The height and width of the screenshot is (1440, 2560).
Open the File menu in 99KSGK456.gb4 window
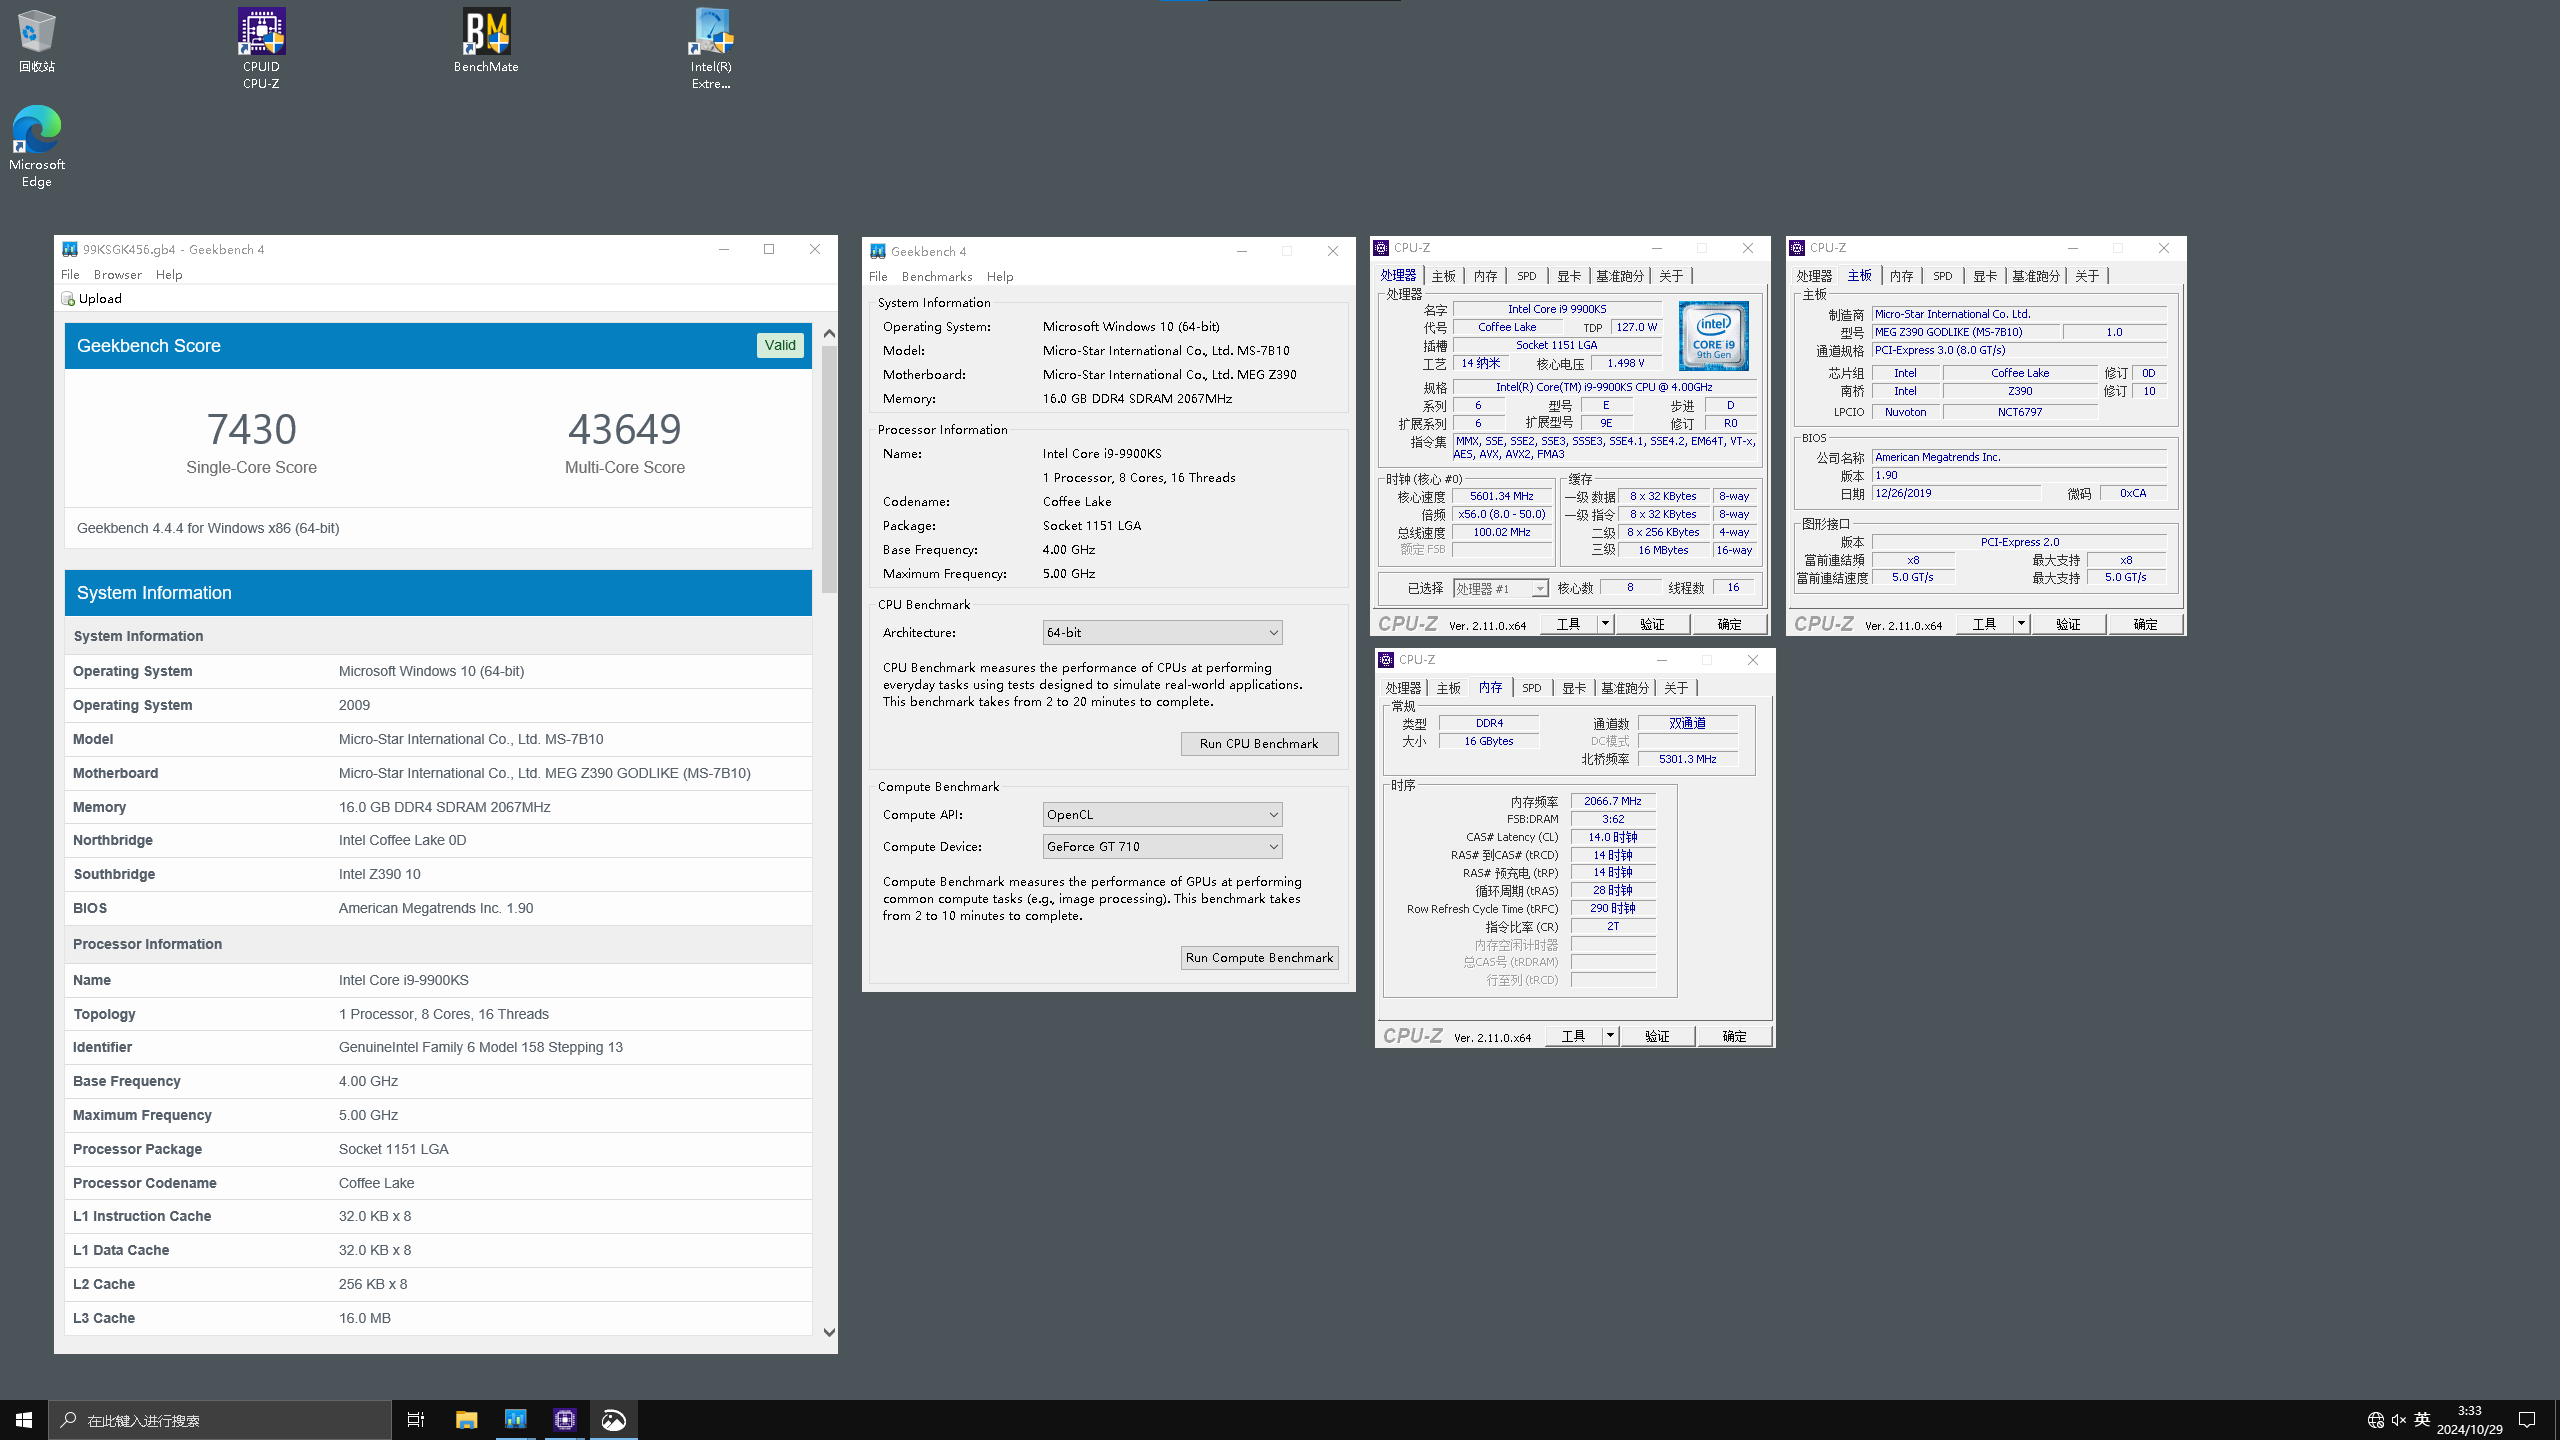[x=70, y=275]
